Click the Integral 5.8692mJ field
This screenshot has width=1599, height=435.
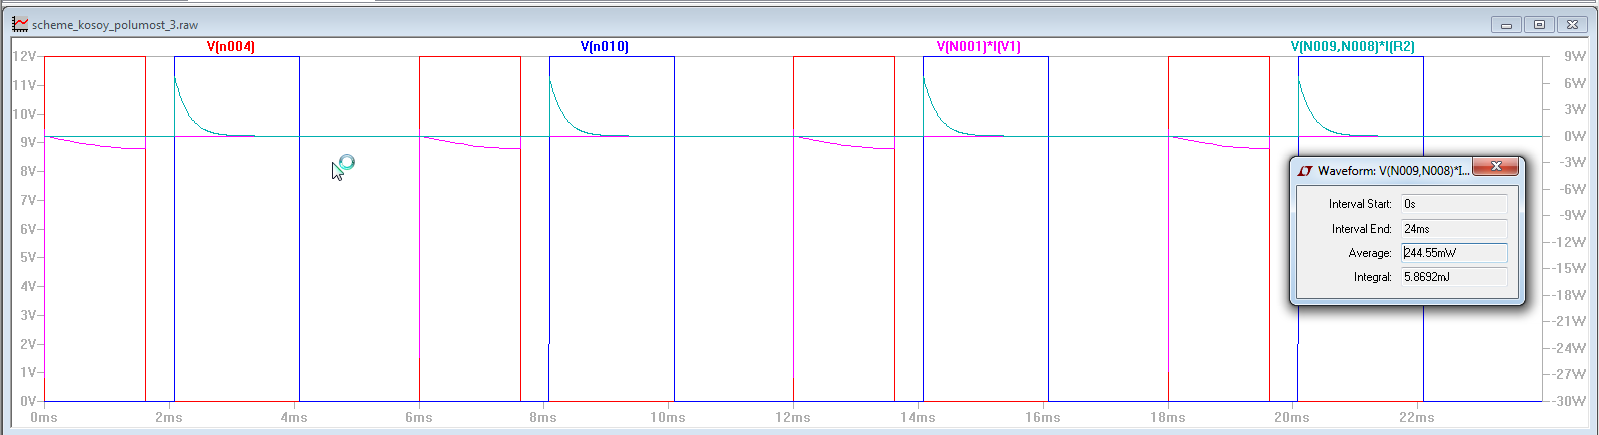[x=1453, y=277]
